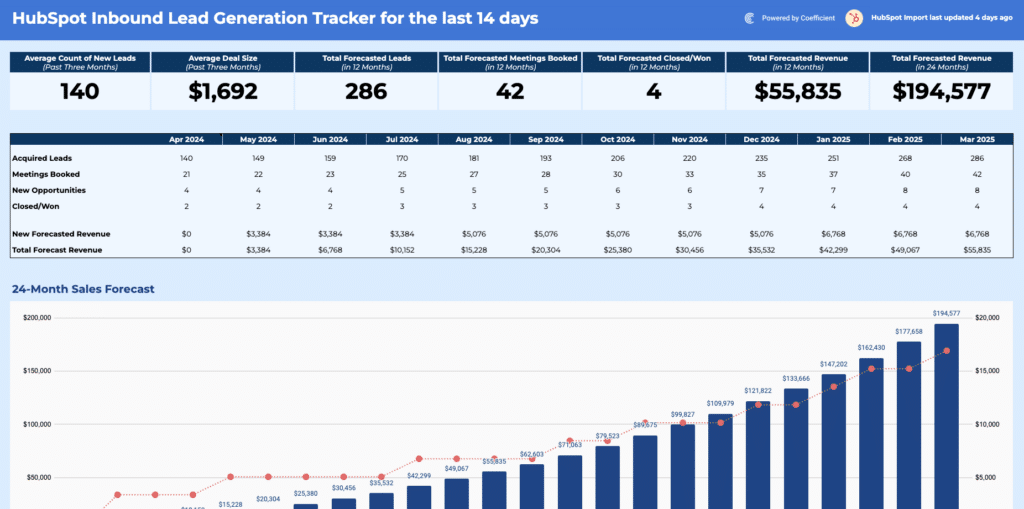This screenshot has width=1024, height=509.
Task: Click the large 4 Closed/Won KPI value
Action: (654, 91)
